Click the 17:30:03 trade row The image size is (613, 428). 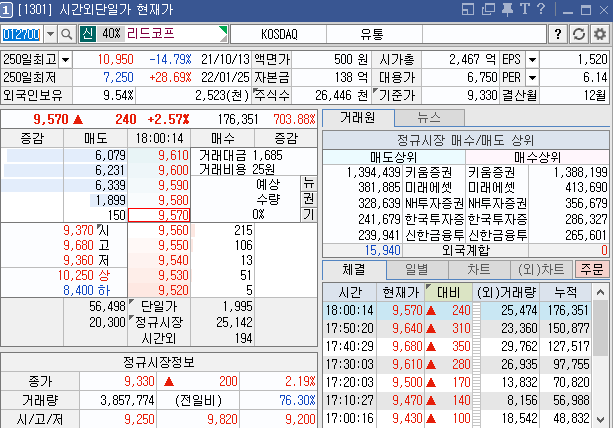(x=457, y=364)
